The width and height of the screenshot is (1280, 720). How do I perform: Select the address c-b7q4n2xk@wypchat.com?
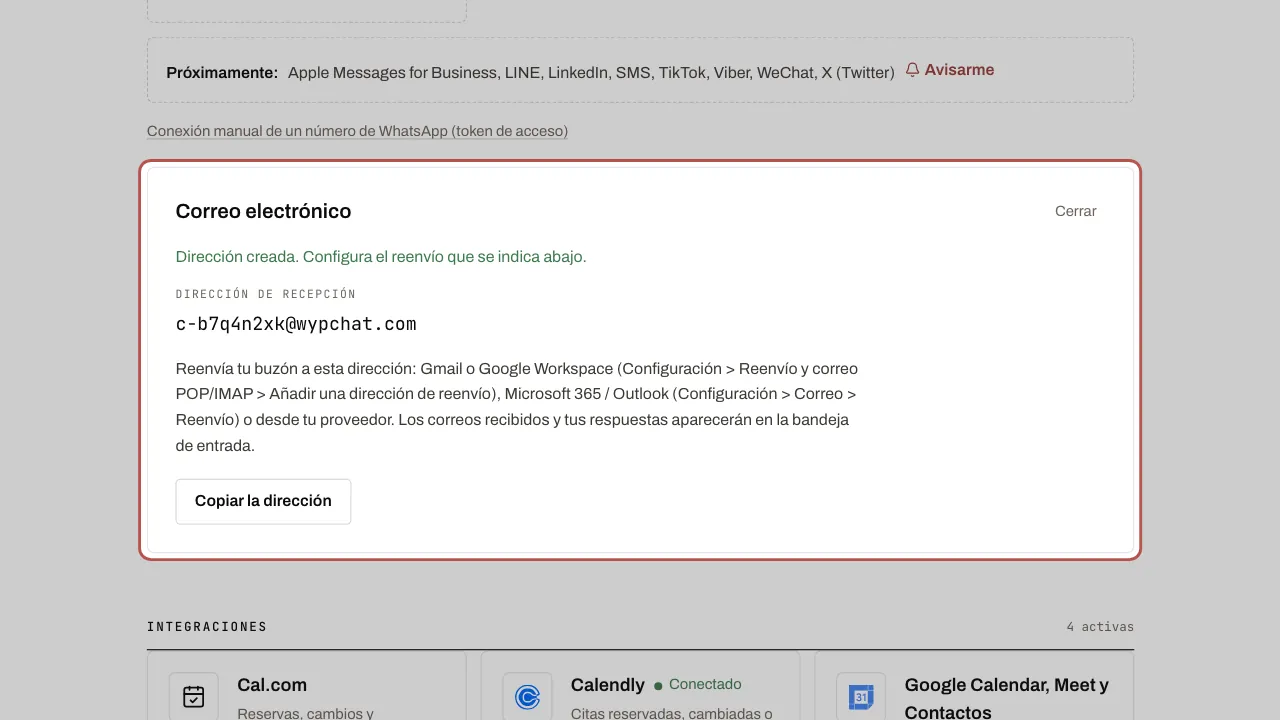[296, 324]
